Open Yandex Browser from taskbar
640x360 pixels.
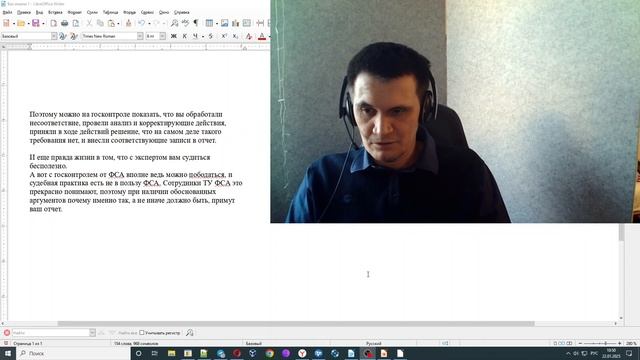302,353
